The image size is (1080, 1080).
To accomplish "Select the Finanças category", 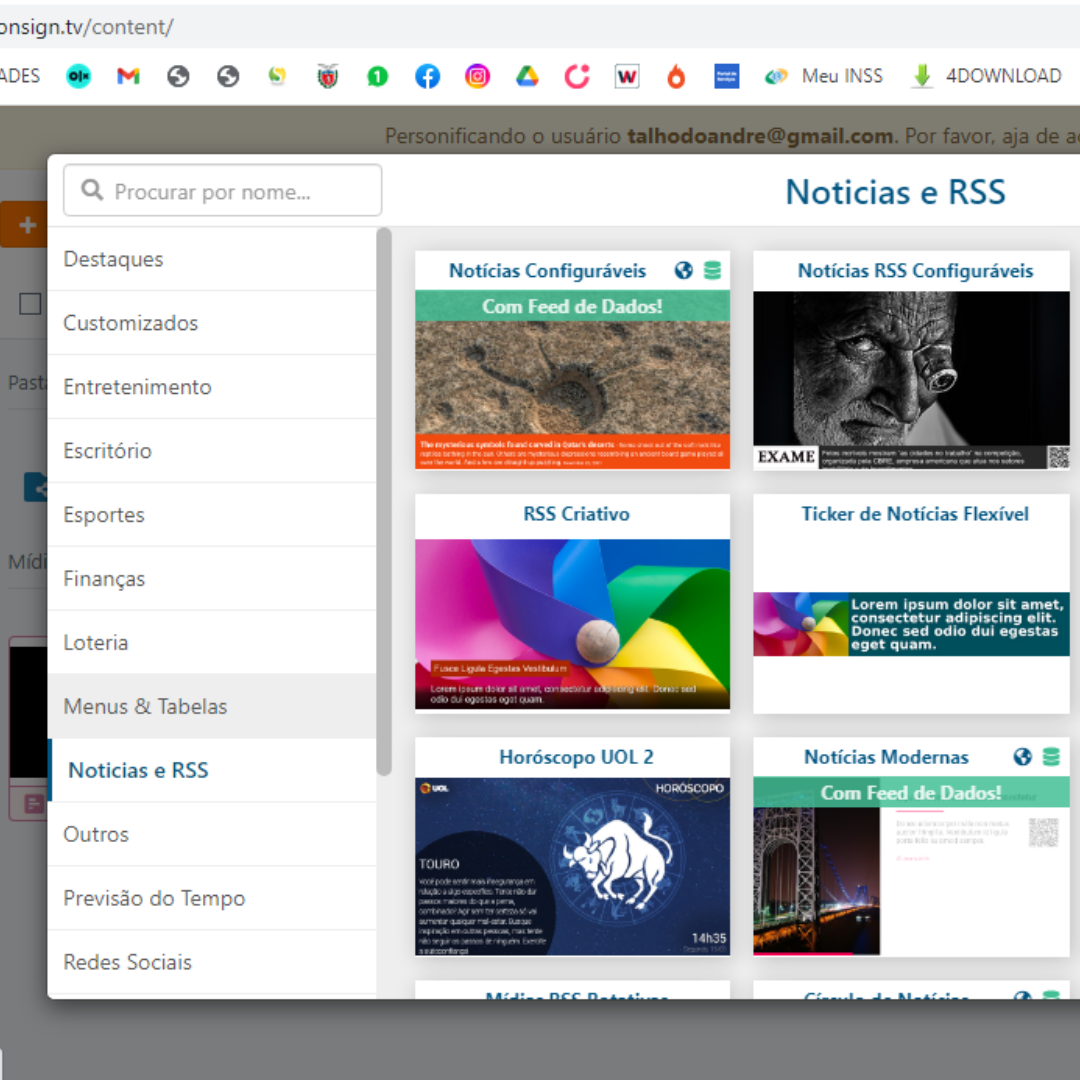I will [212, 579].
